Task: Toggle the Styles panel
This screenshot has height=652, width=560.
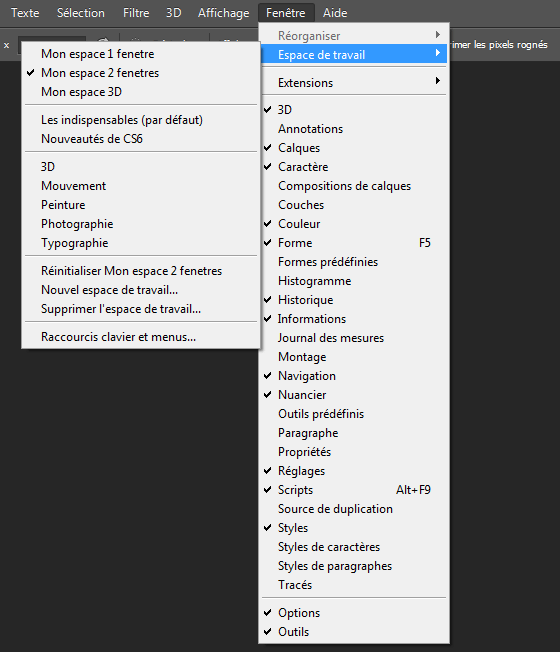Action: [354, 528]
